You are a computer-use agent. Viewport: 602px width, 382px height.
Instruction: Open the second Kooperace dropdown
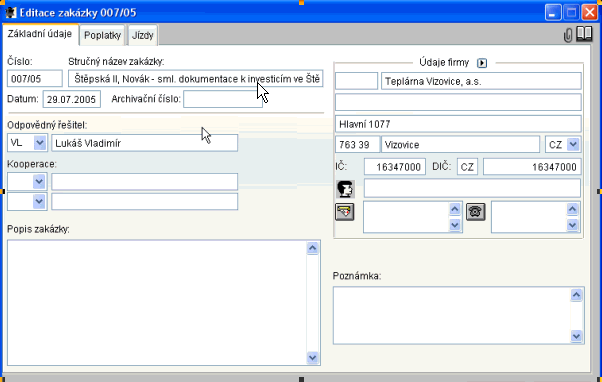[x=39, y=202]
